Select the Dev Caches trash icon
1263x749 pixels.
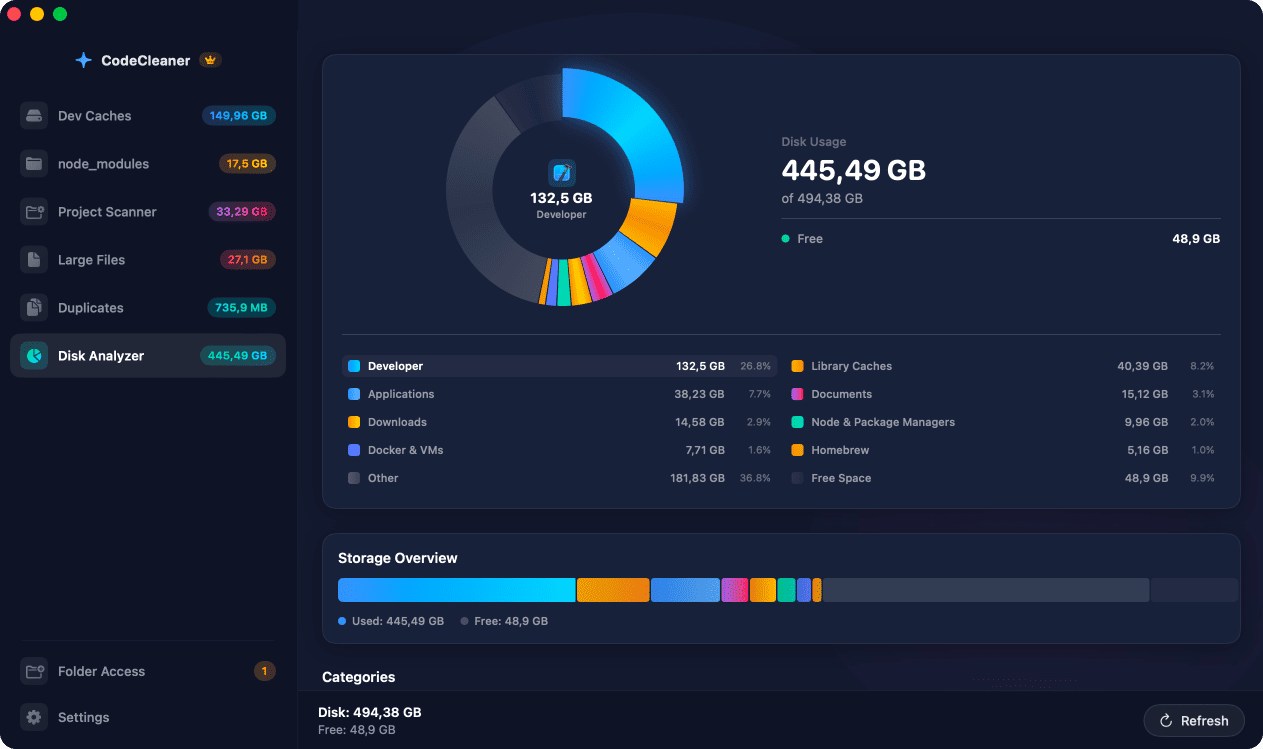point(33,115)
